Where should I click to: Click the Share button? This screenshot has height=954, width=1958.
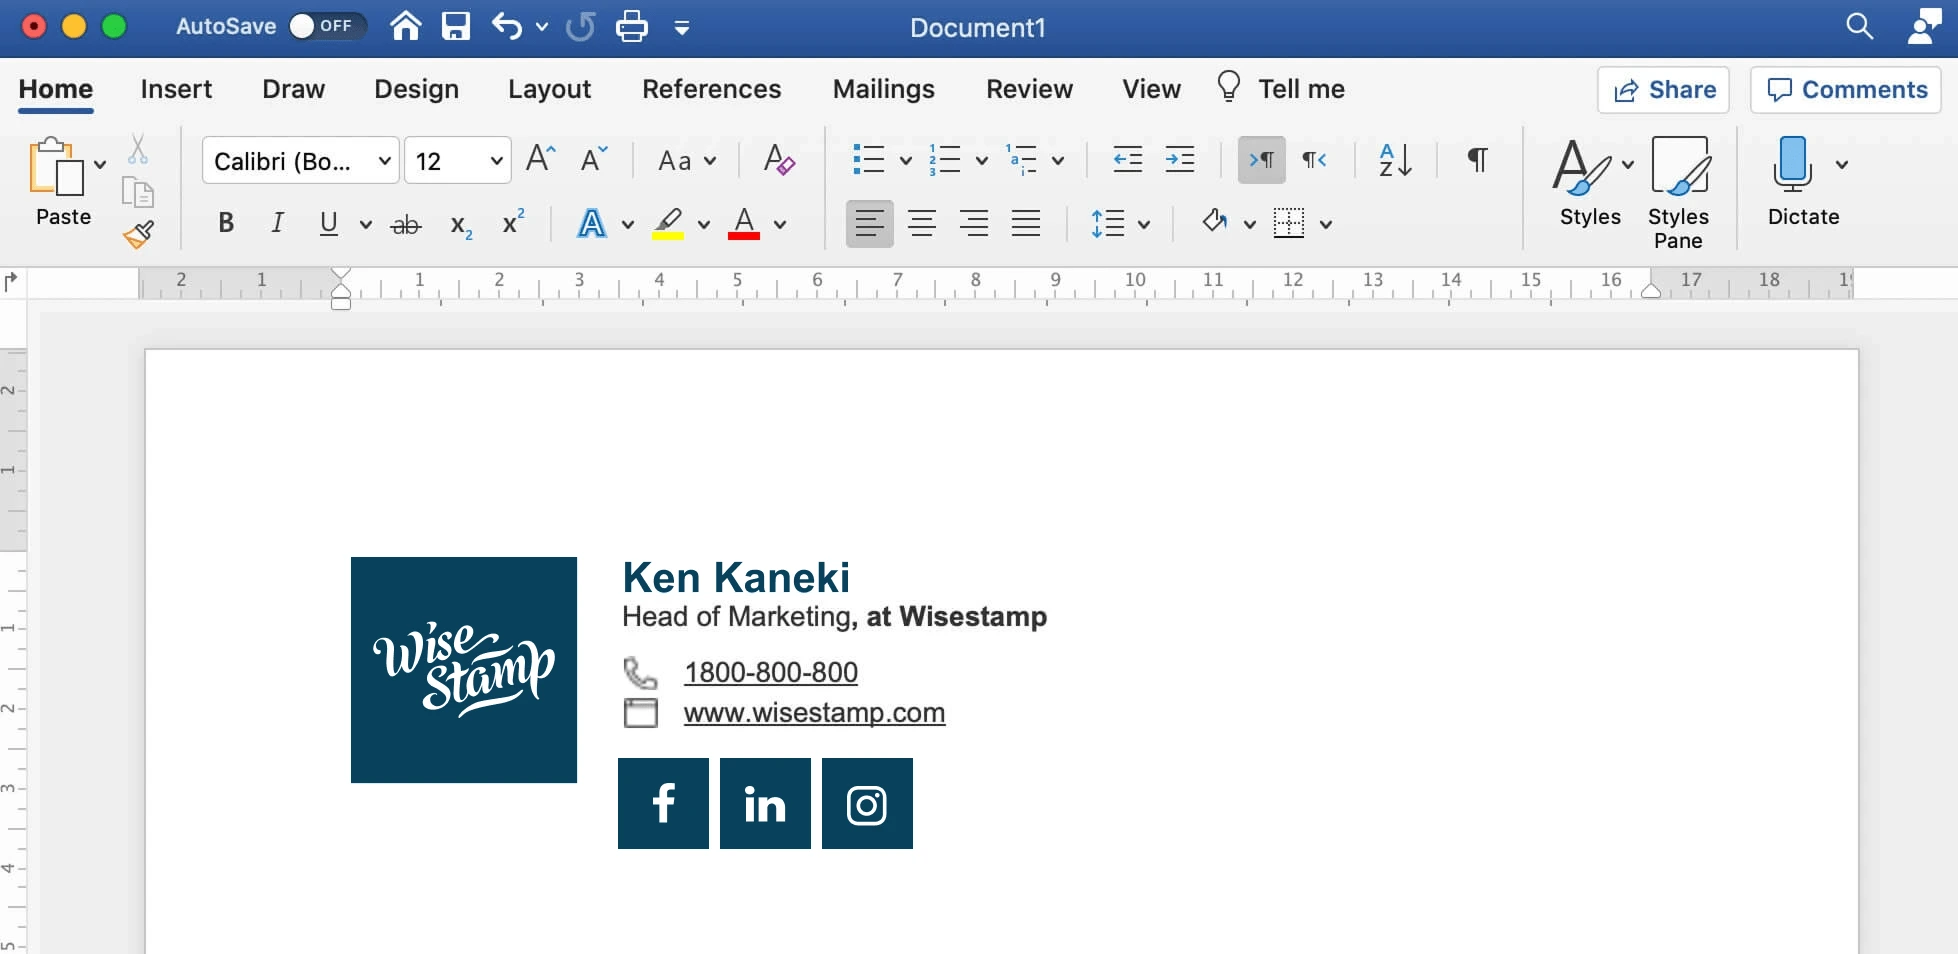(1663, 89)
